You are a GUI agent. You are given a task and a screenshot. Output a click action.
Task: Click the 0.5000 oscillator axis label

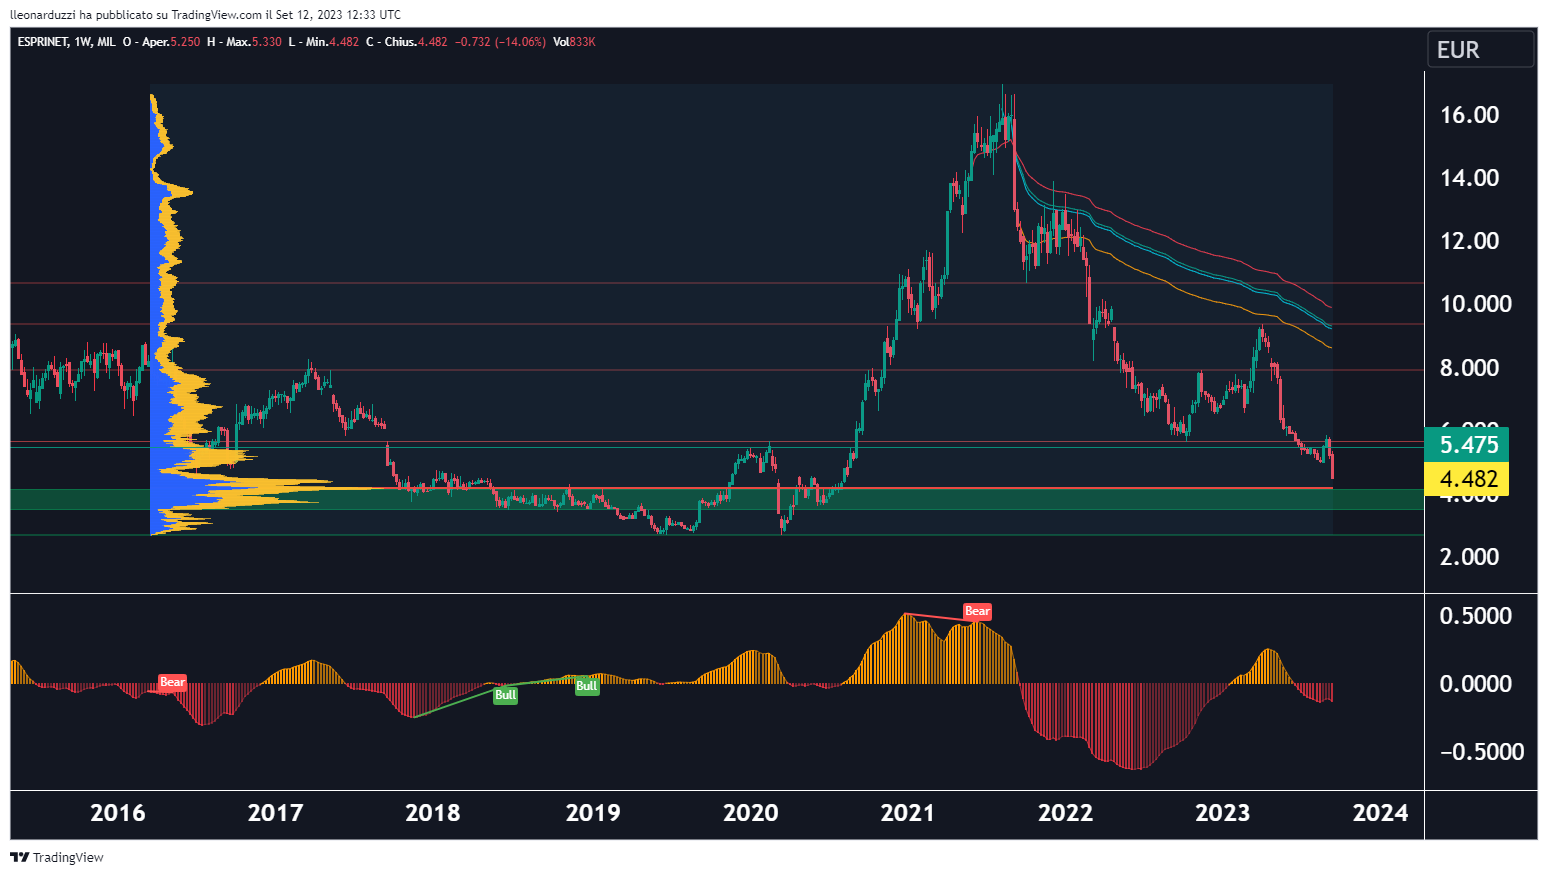click(1475, 616)
